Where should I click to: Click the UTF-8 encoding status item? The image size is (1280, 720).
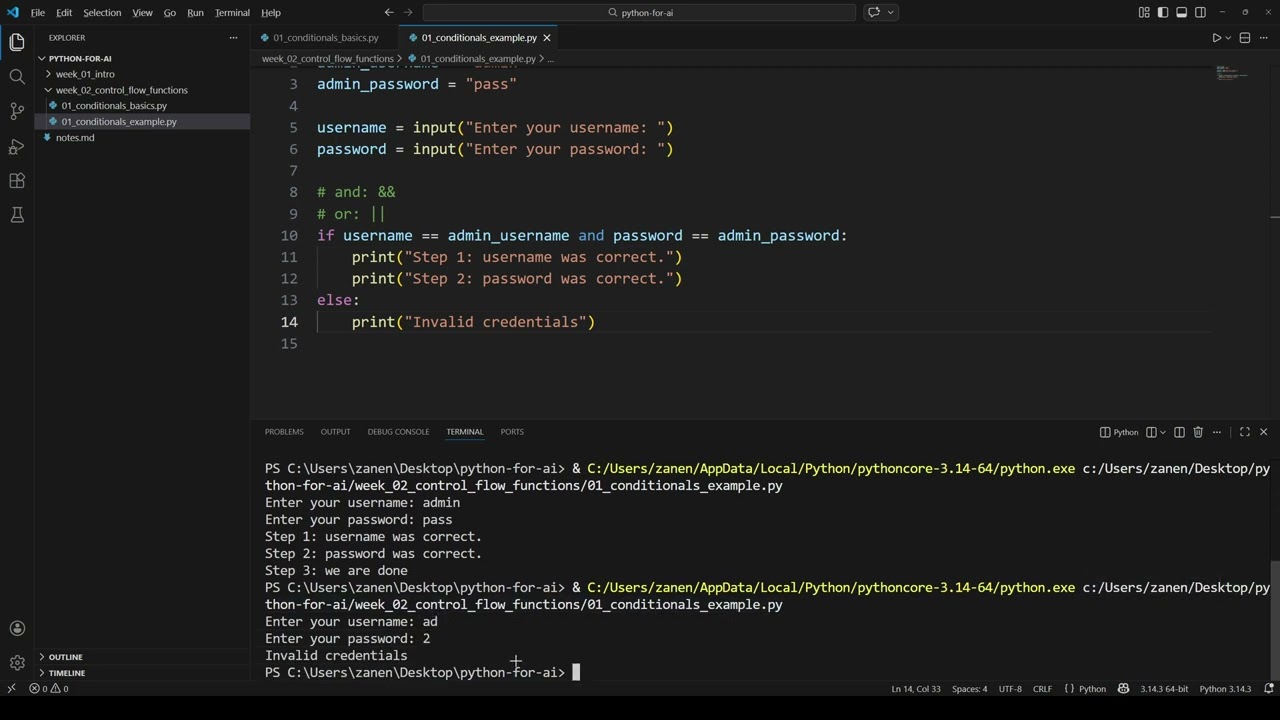(1010, 689)
